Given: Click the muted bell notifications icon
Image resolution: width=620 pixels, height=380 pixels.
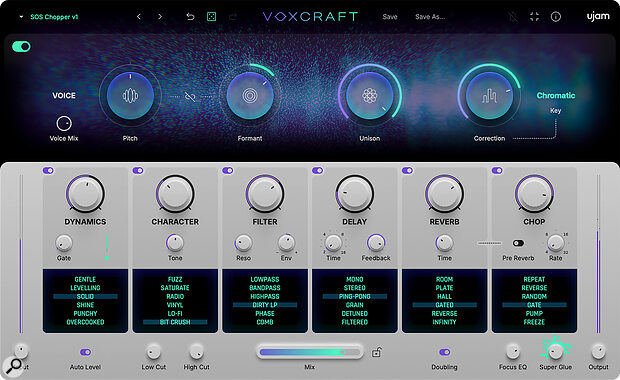Looking at the screenshot, I should click(x=513, y=17).
